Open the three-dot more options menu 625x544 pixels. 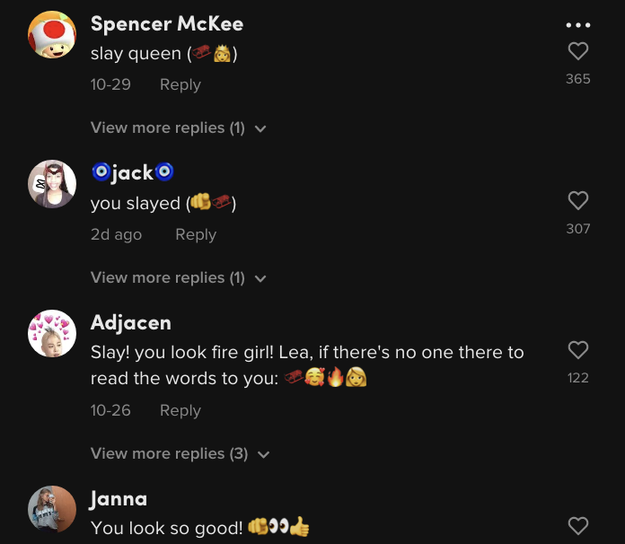[x=578, y=24]
